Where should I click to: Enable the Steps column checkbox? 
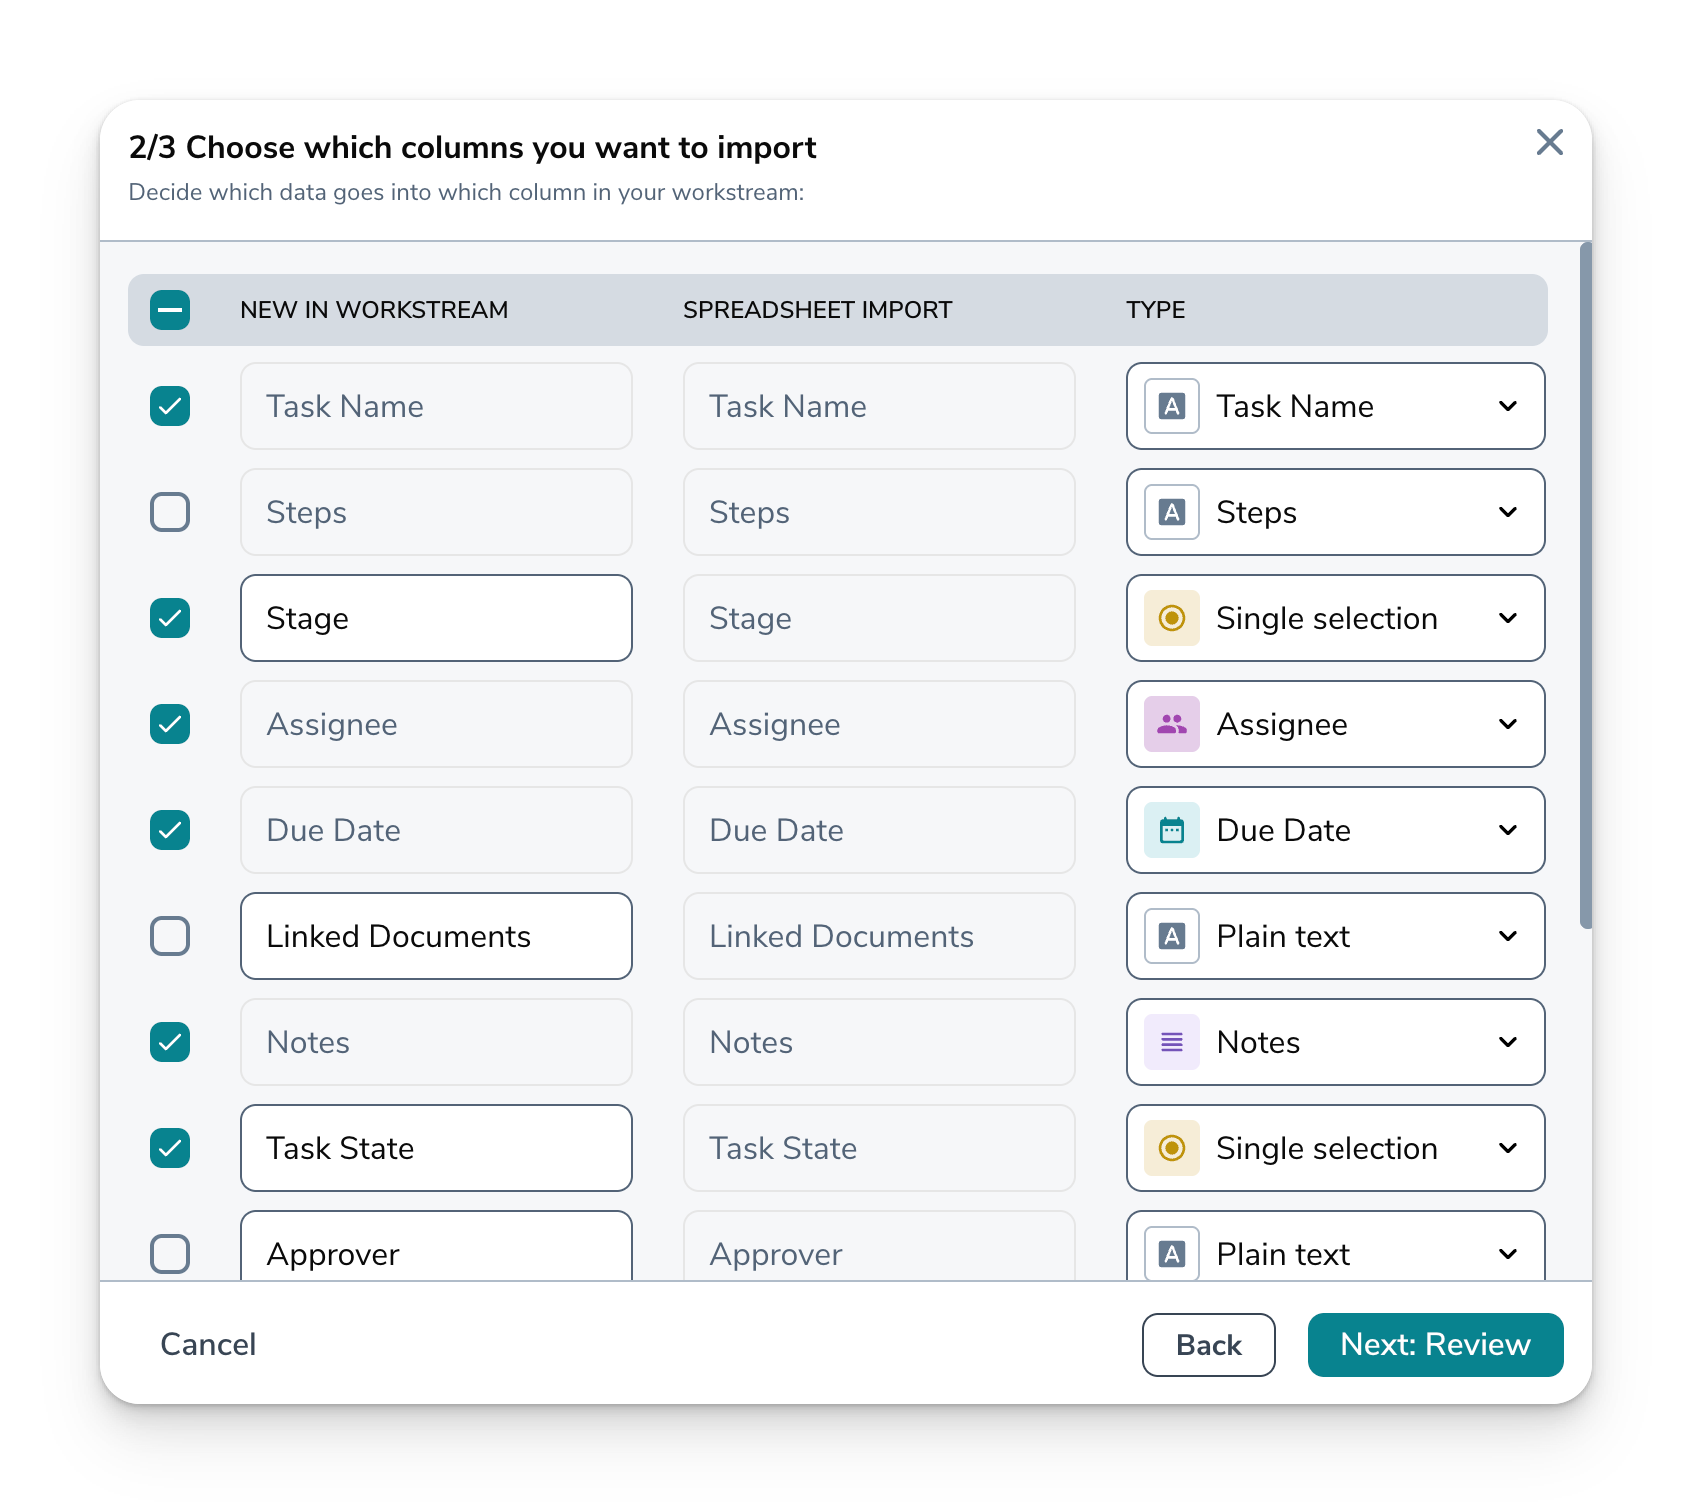pos(170,512)
